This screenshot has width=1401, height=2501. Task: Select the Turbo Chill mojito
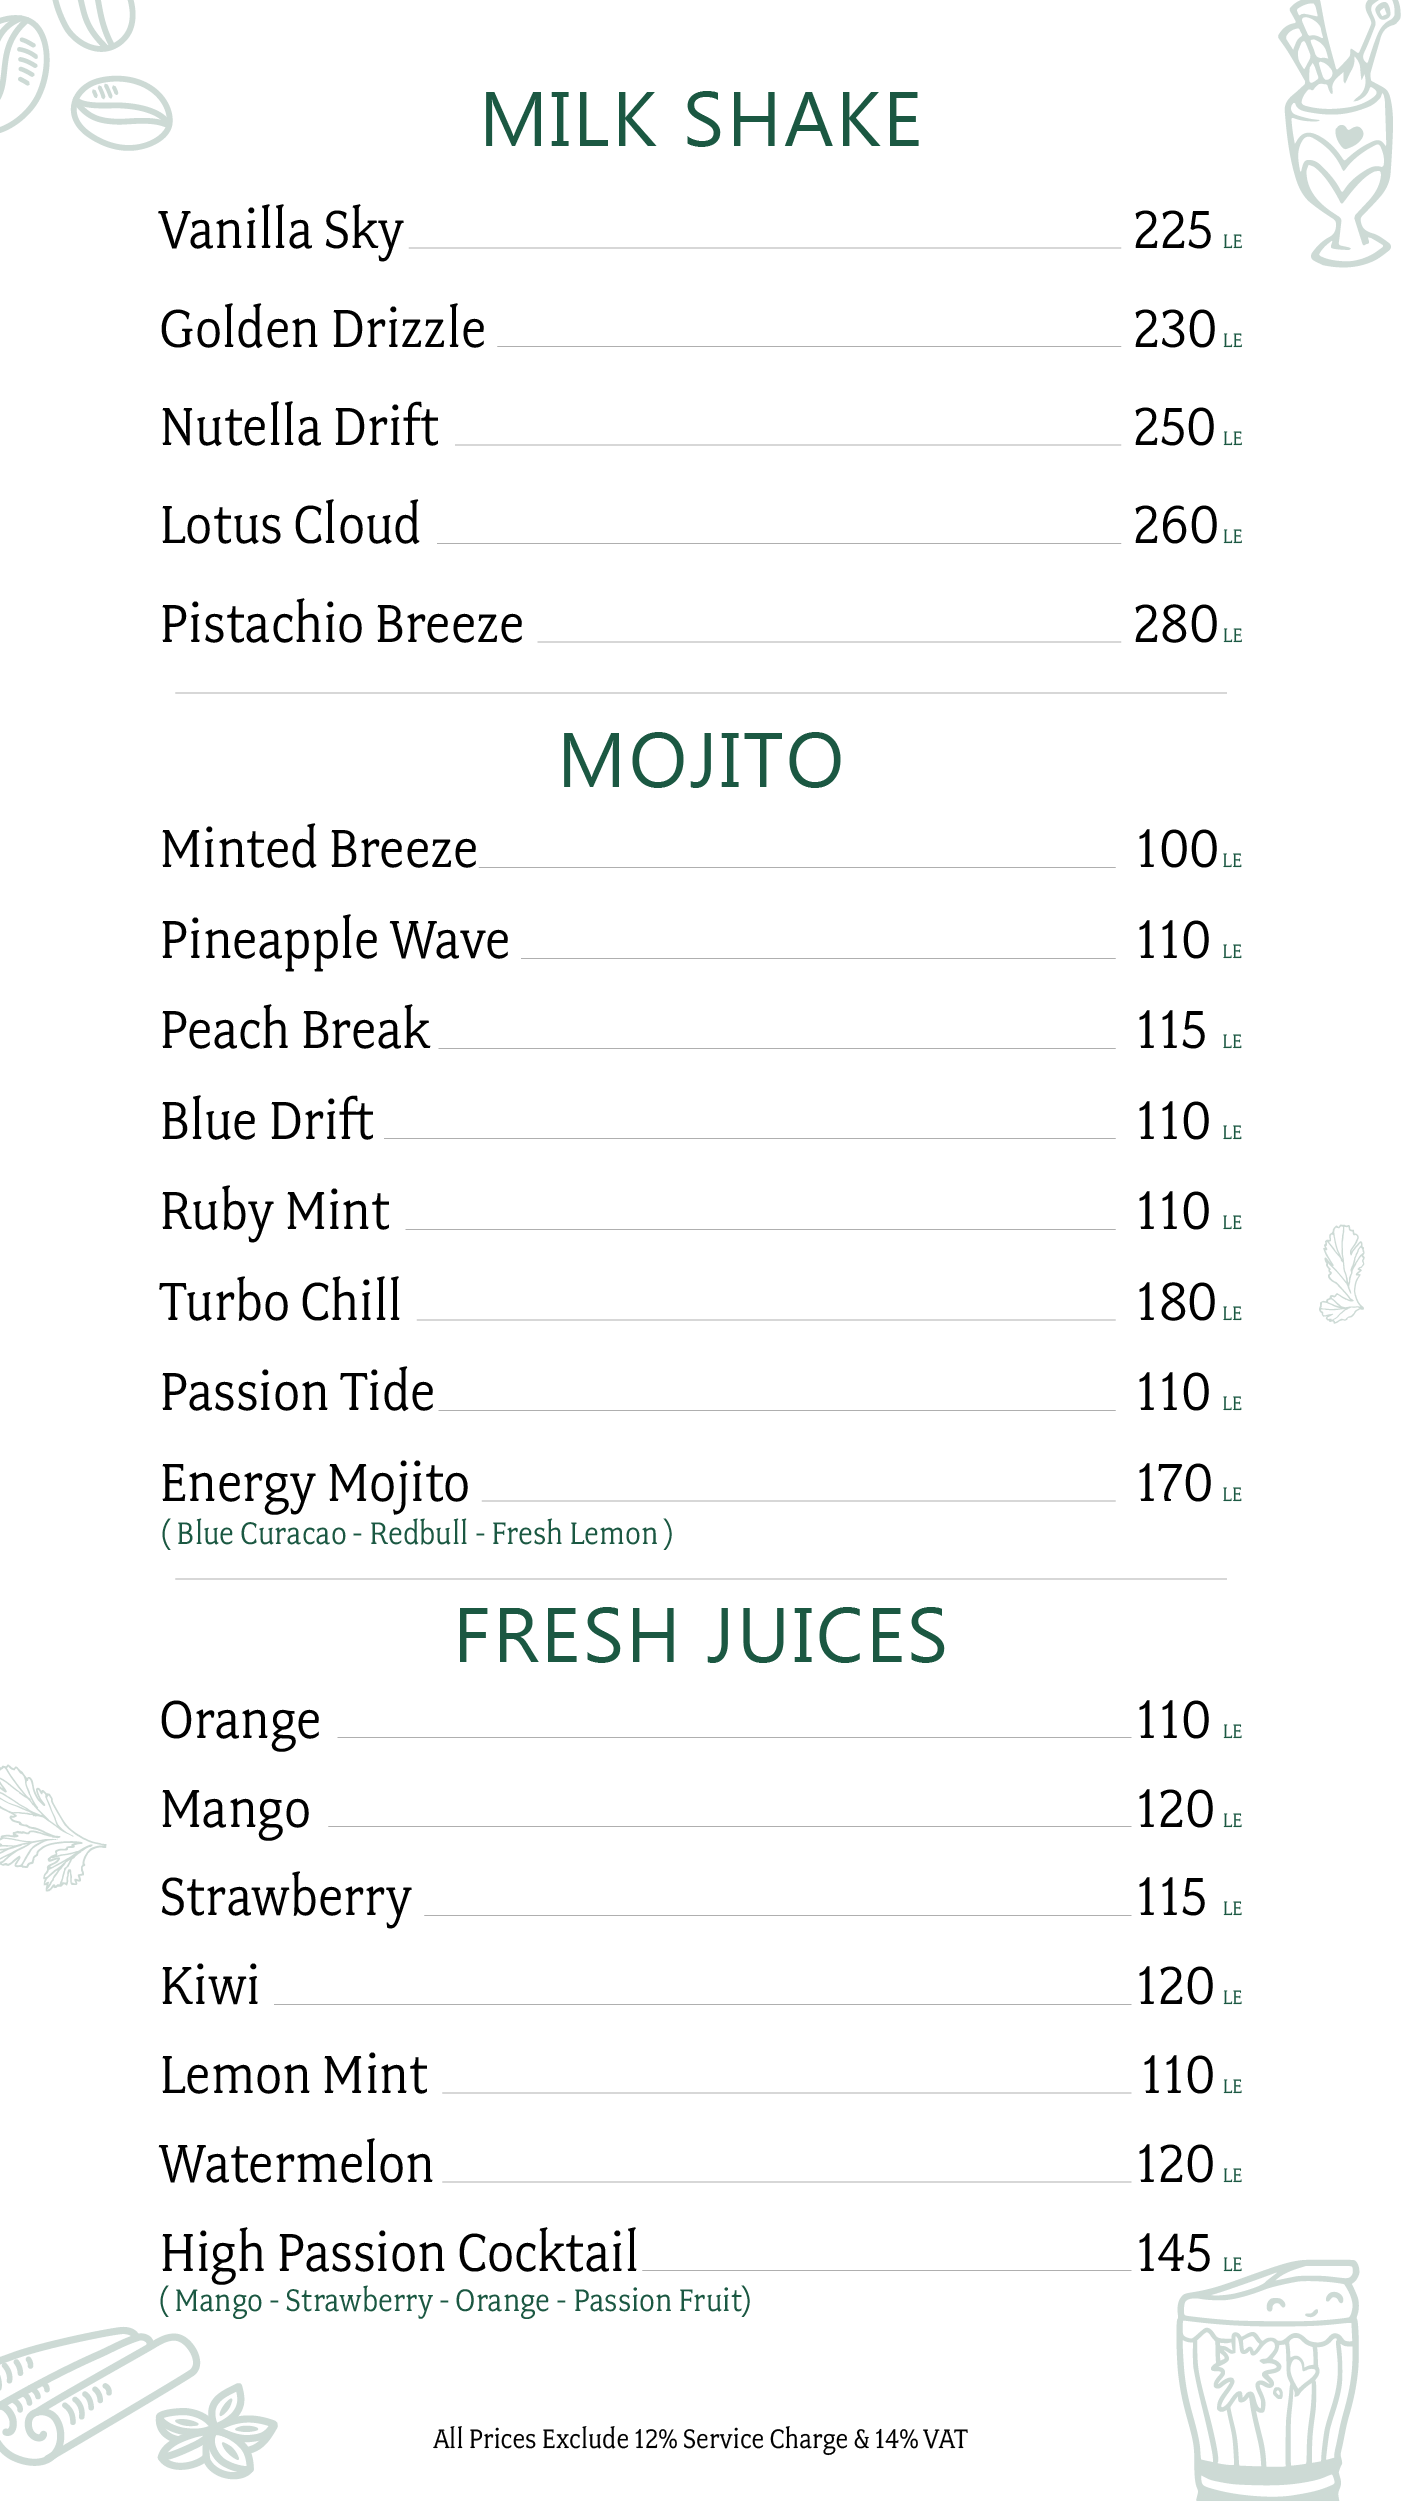coord(281,1301)
